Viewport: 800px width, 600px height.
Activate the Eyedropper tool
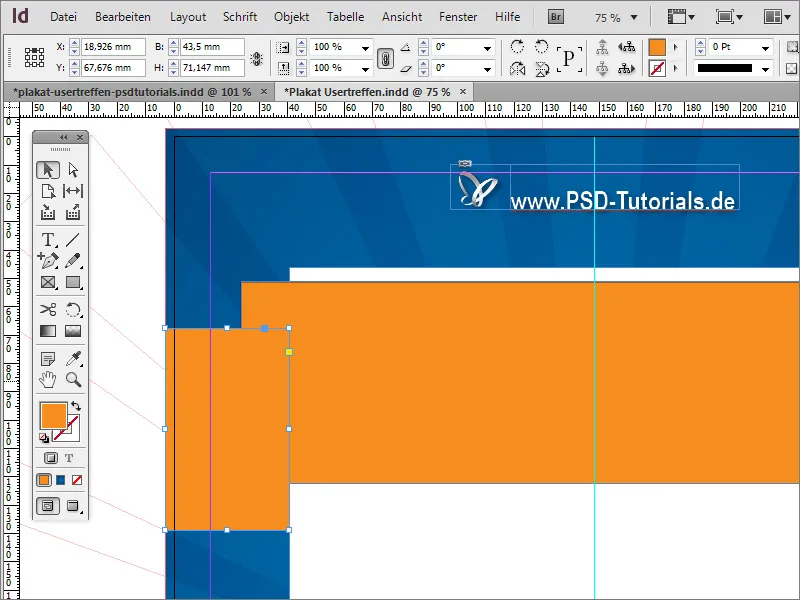coord(73,359)
